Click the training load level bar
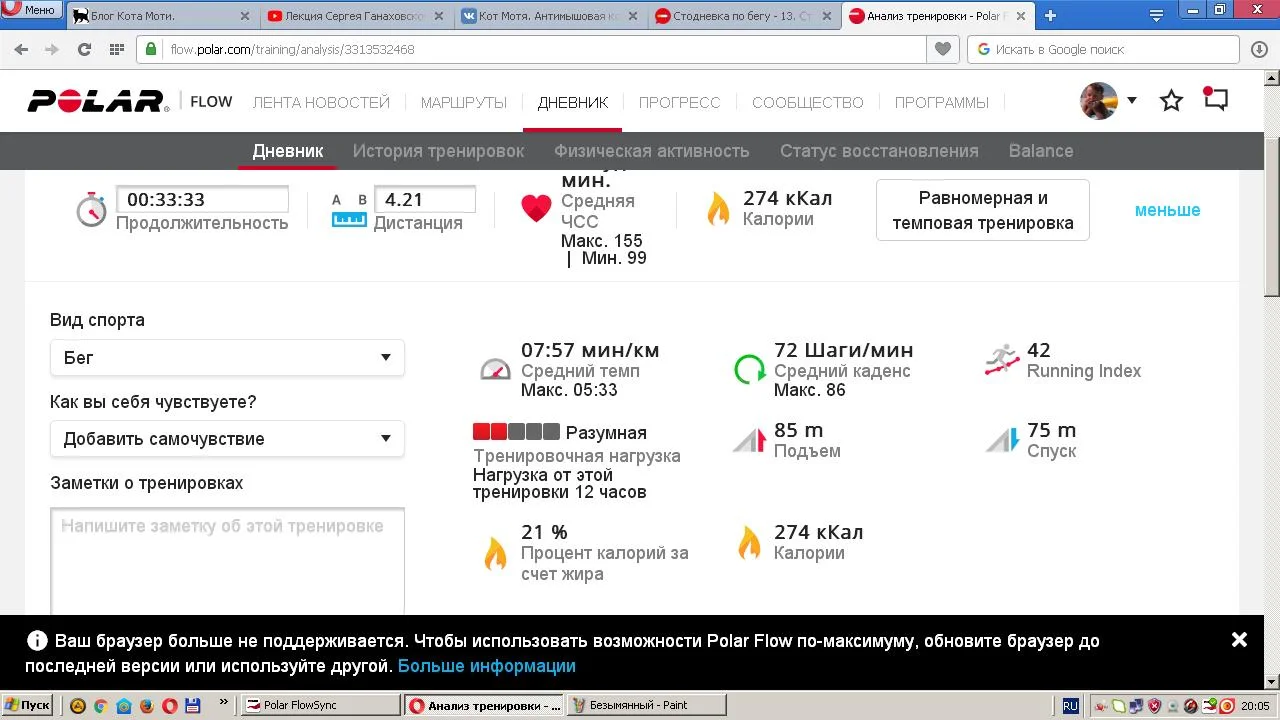 pos(516,432)
